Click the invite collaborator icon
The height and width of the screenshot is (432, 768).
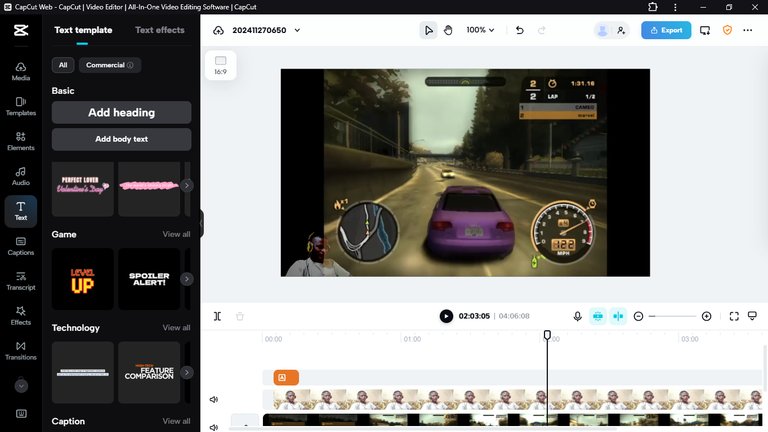click(x=621, y=30)
